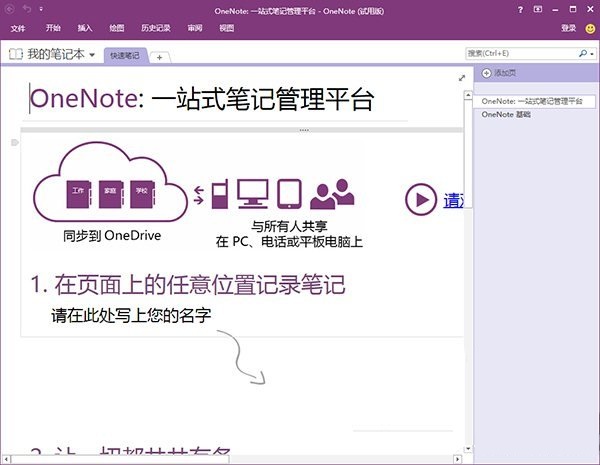Click 添加页 to add a page

(x=500, y=74)
